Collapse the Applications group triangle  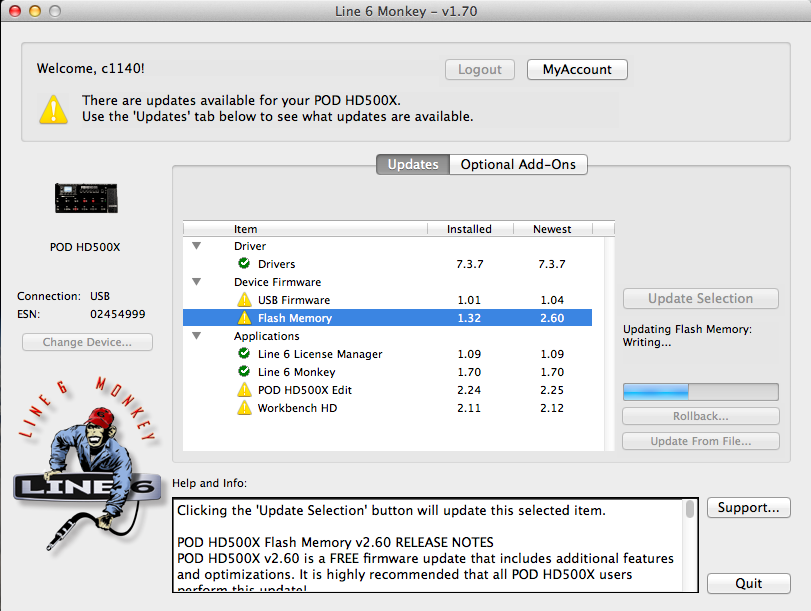tap(197, 336)
